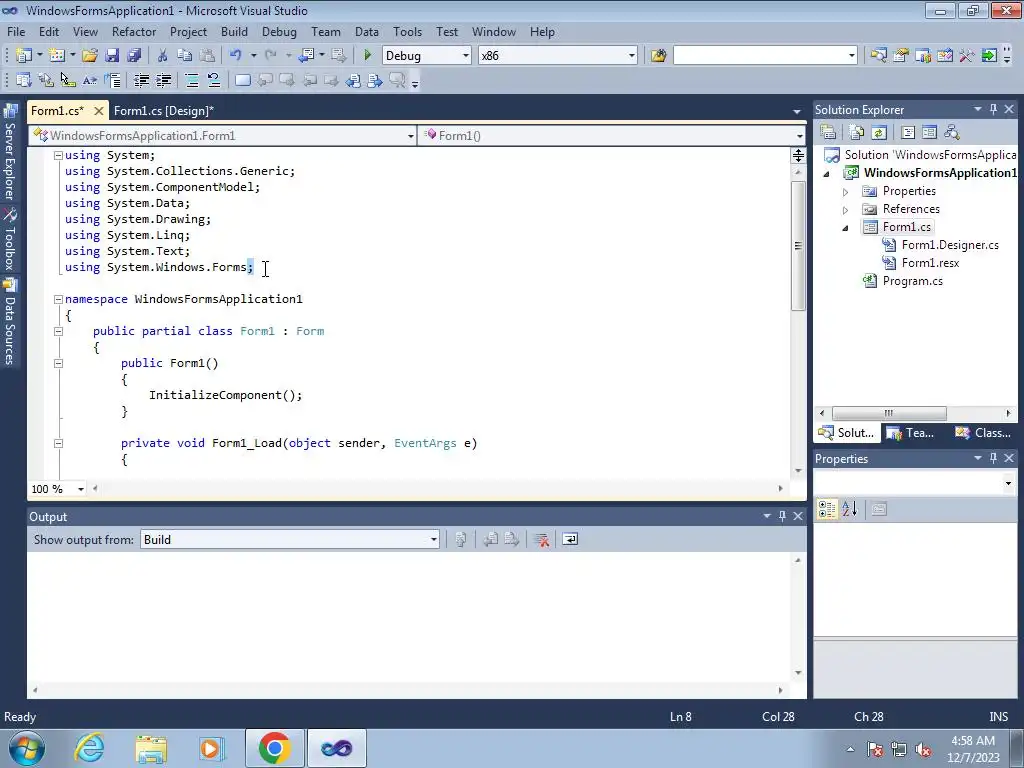Collapse the Form1.cs node in Solution Explorer

(845, 228)
